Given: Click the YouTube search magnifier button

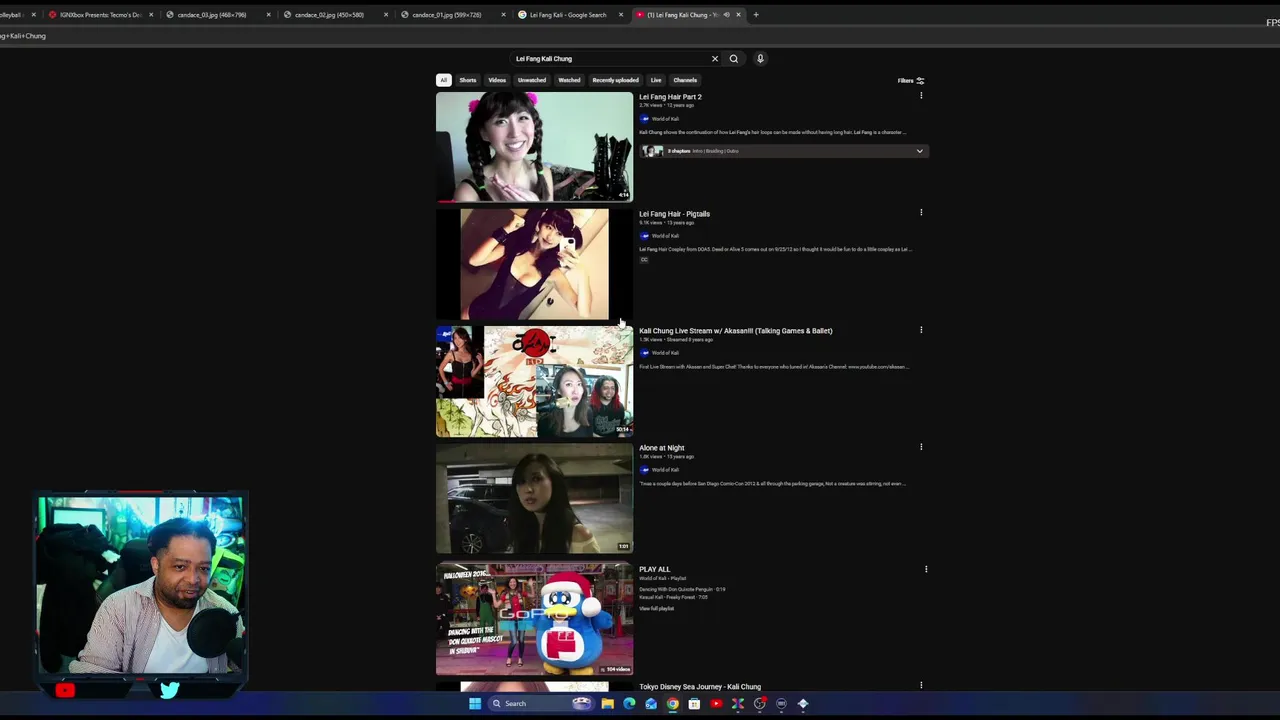Looking at the screenshot, I should (734, 58).
